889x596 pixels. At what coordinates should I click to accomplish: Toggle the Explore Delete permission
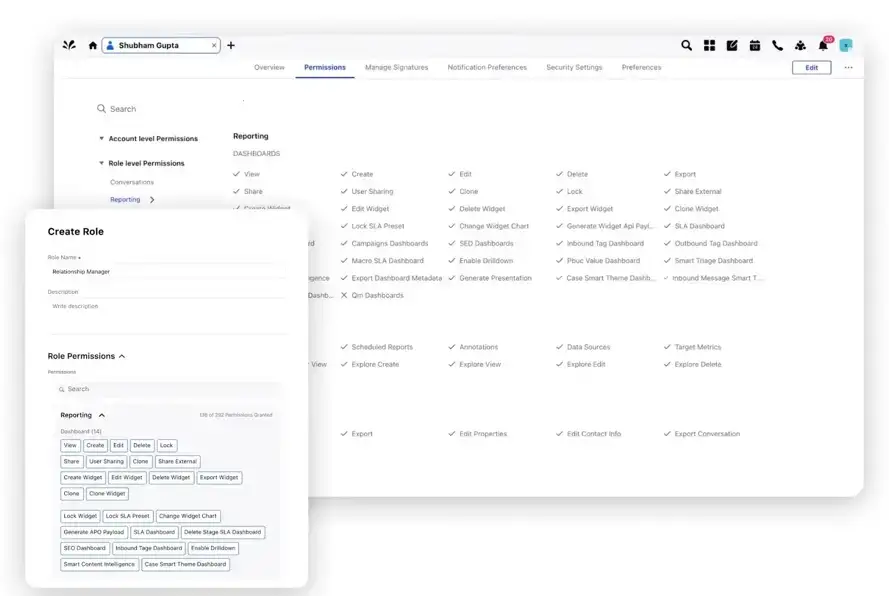click(x=667, y=364)
